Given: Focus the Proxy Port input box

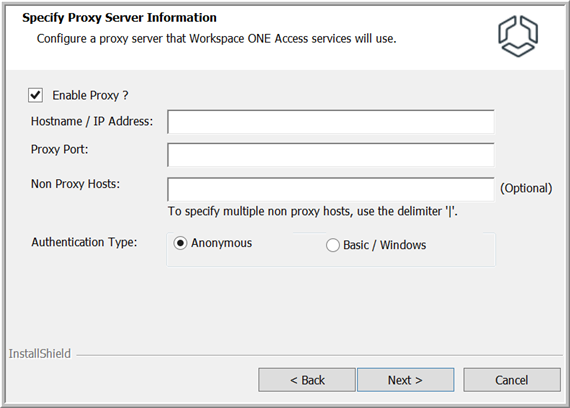Looking at the screenshot, I should [330, 155].
